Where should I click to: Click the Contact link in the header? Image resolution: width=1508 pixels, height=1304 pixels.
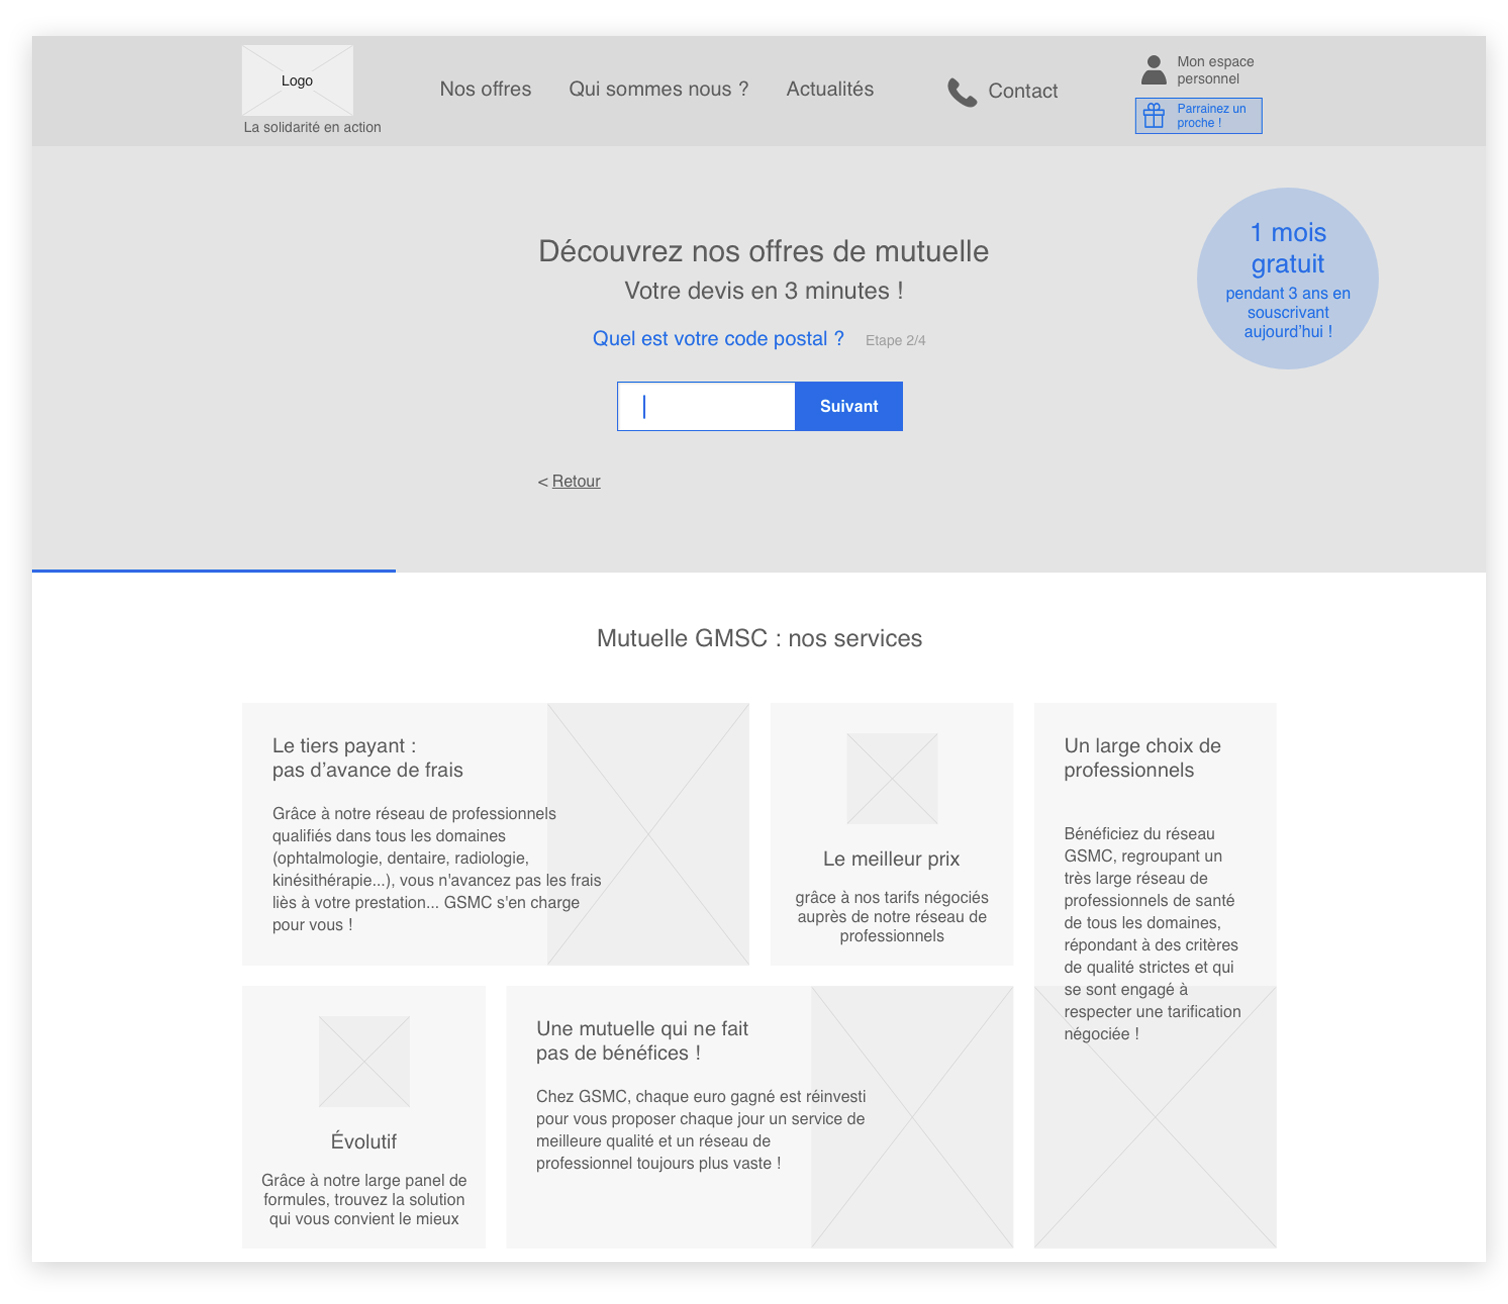[x=1022, y=91]
